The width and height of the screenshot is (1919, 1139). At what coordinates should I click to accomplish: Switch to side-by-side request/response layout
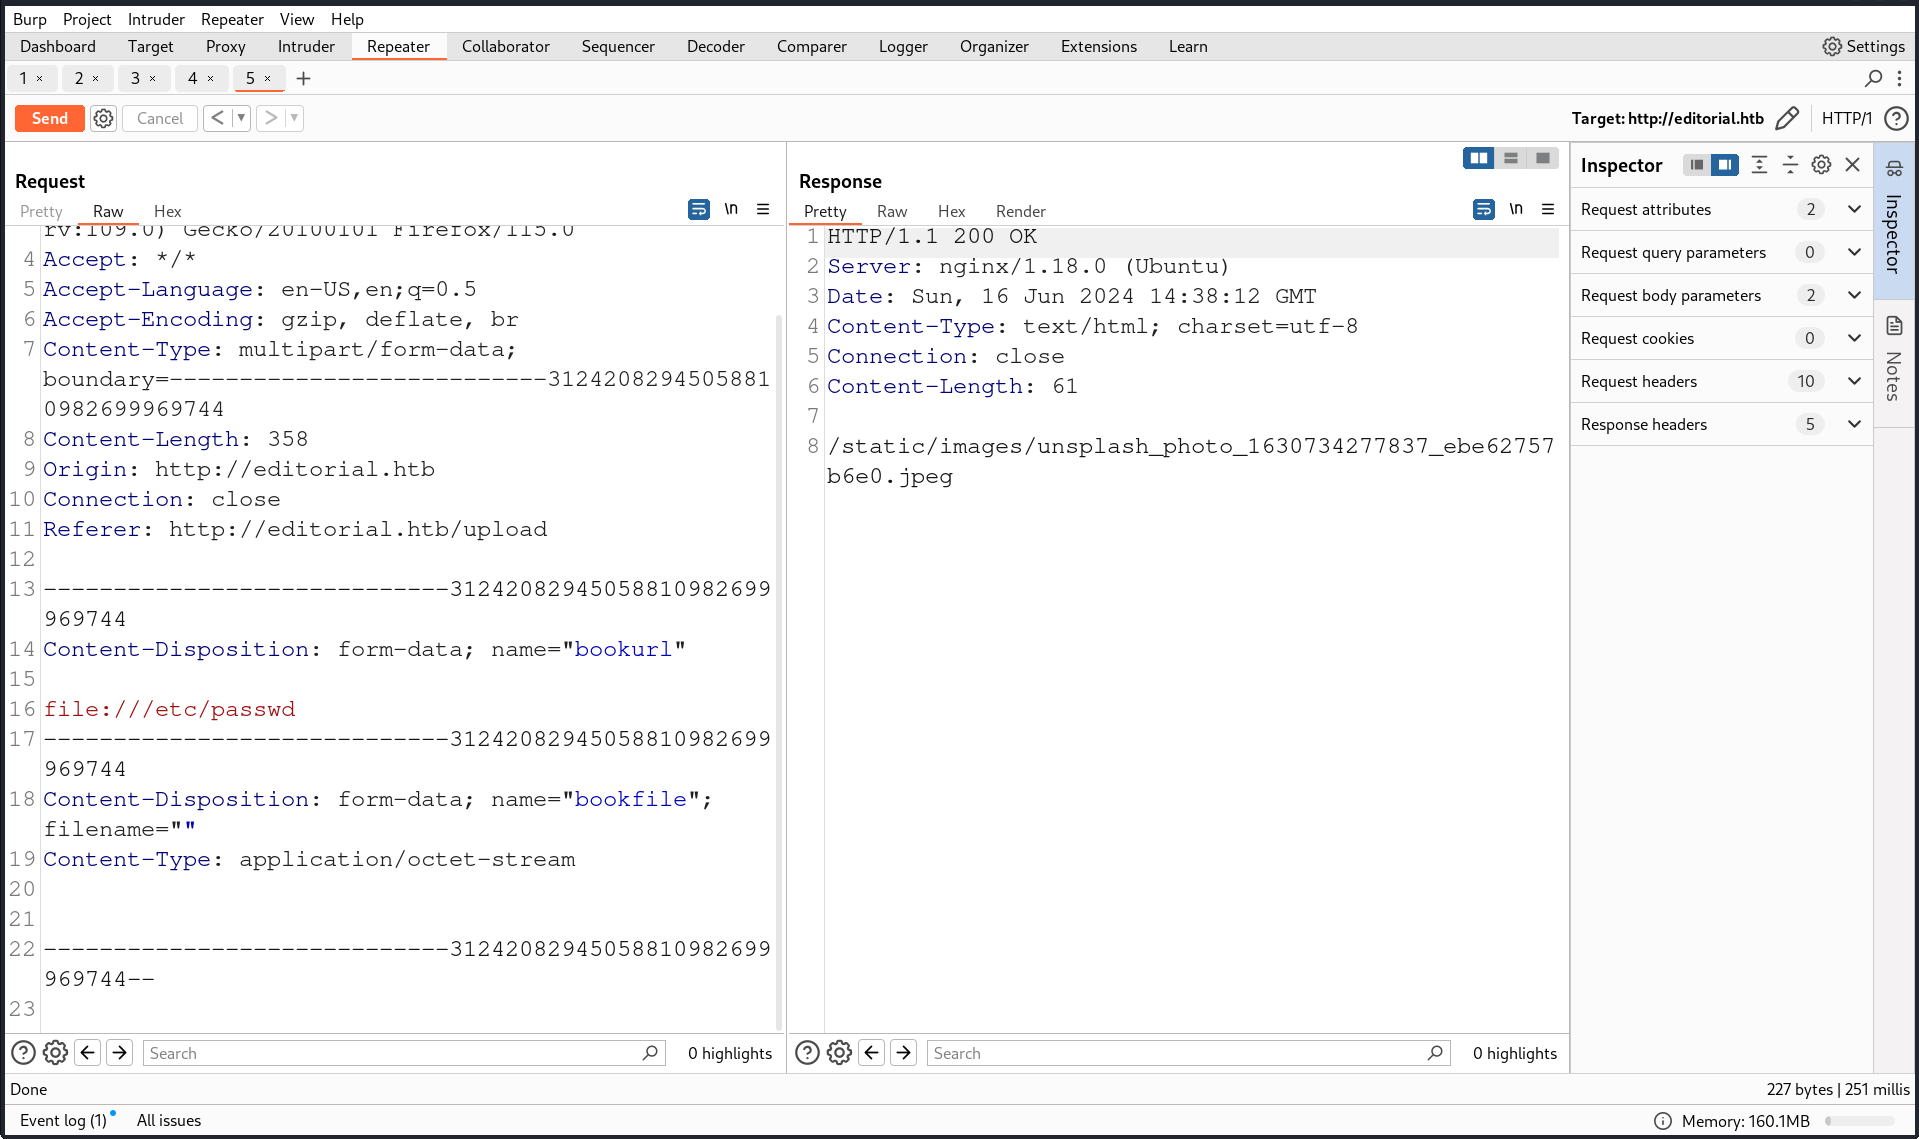pos(1478,158)
